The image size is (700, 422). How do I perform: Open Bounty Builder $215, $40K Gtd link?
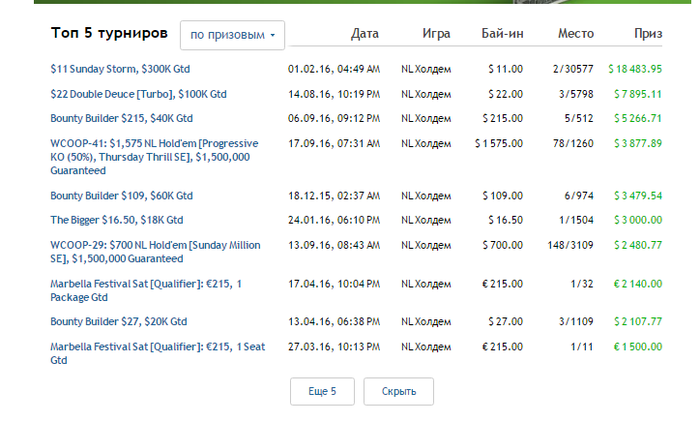click(x=121, y=118)
